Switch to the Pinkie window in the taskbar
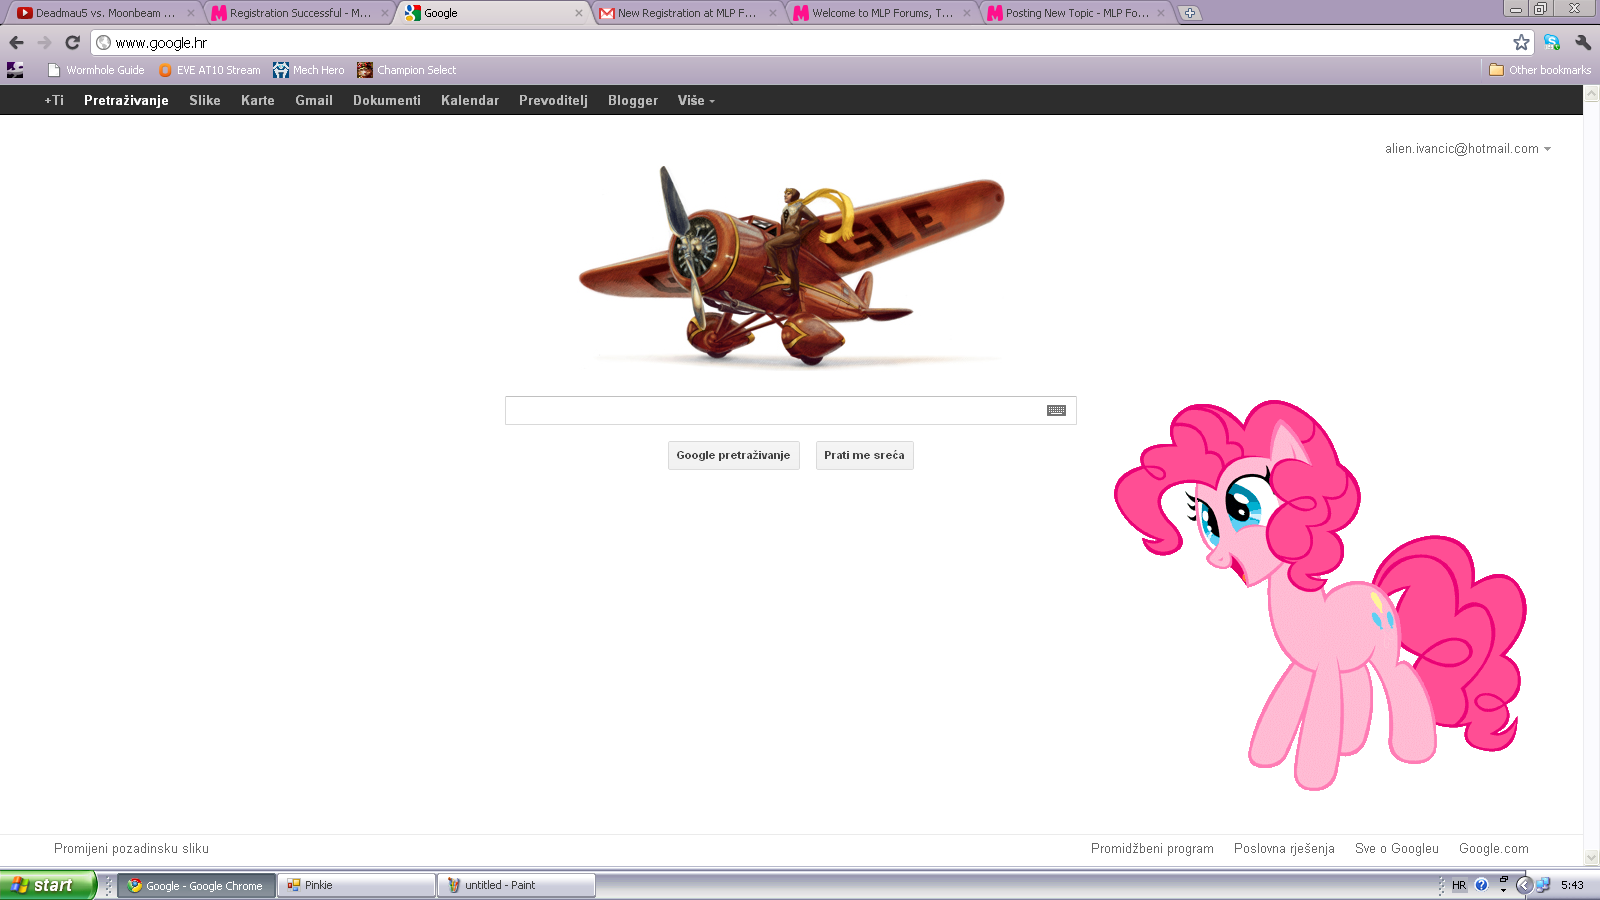 357,885
